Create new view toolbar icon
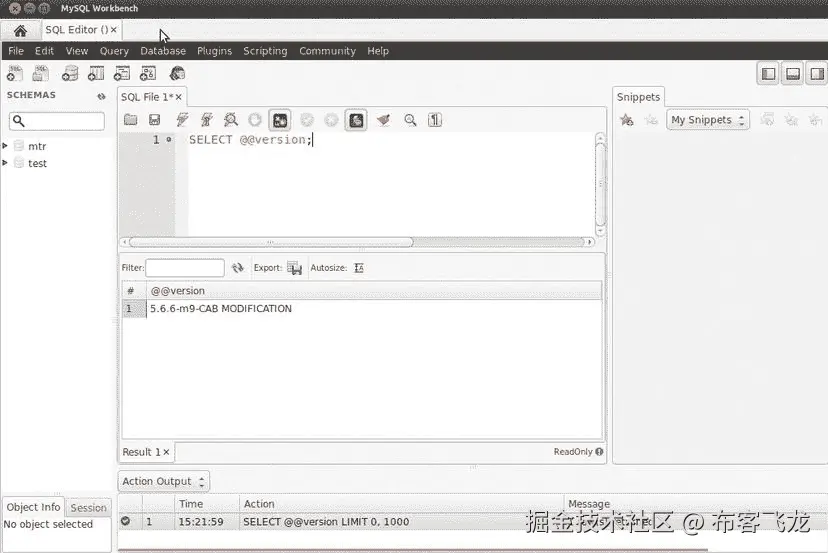The width and height of the screenshot is (828, 553). 122,73
